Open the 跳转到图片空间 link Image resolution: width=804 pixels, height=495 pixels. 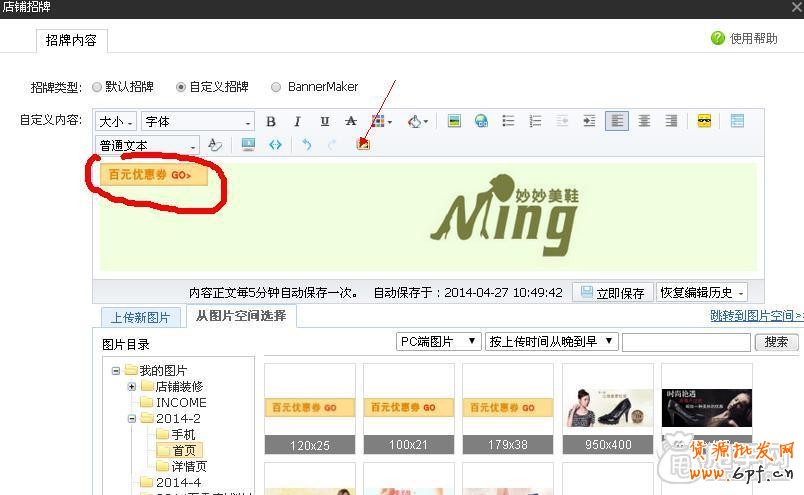tap(757, 316)
